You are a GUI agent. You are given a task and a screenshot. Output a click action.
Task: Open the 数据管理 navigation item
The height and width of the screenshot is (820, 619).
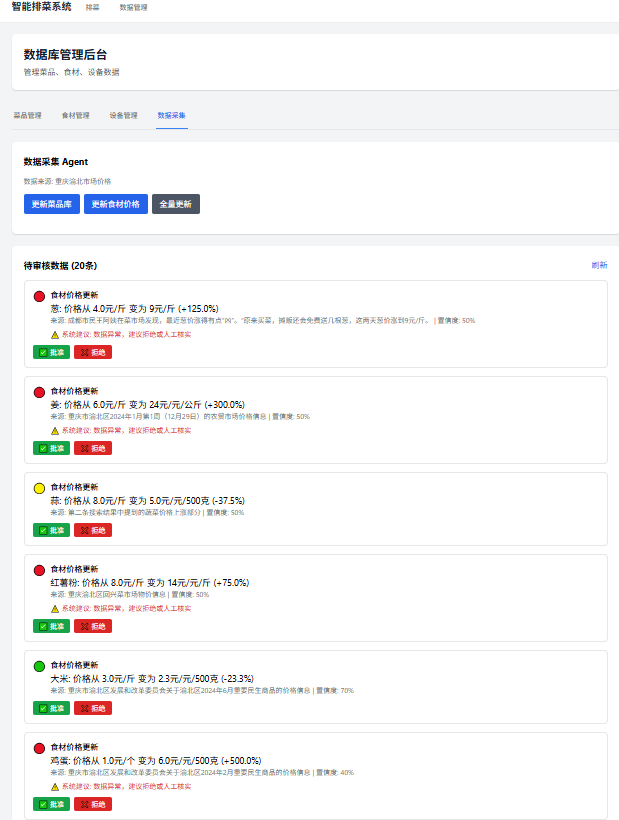tap(133, 7)
